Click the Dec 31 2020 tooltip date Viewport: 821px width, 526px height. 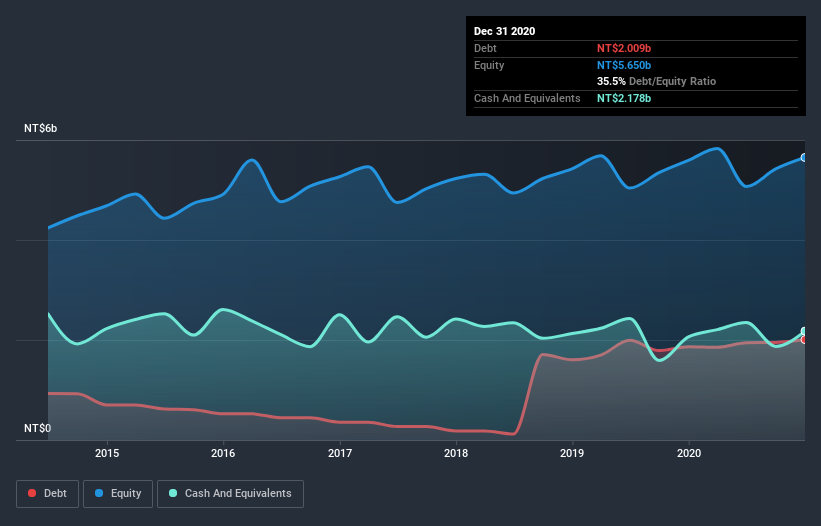click(x=504, y=31)
